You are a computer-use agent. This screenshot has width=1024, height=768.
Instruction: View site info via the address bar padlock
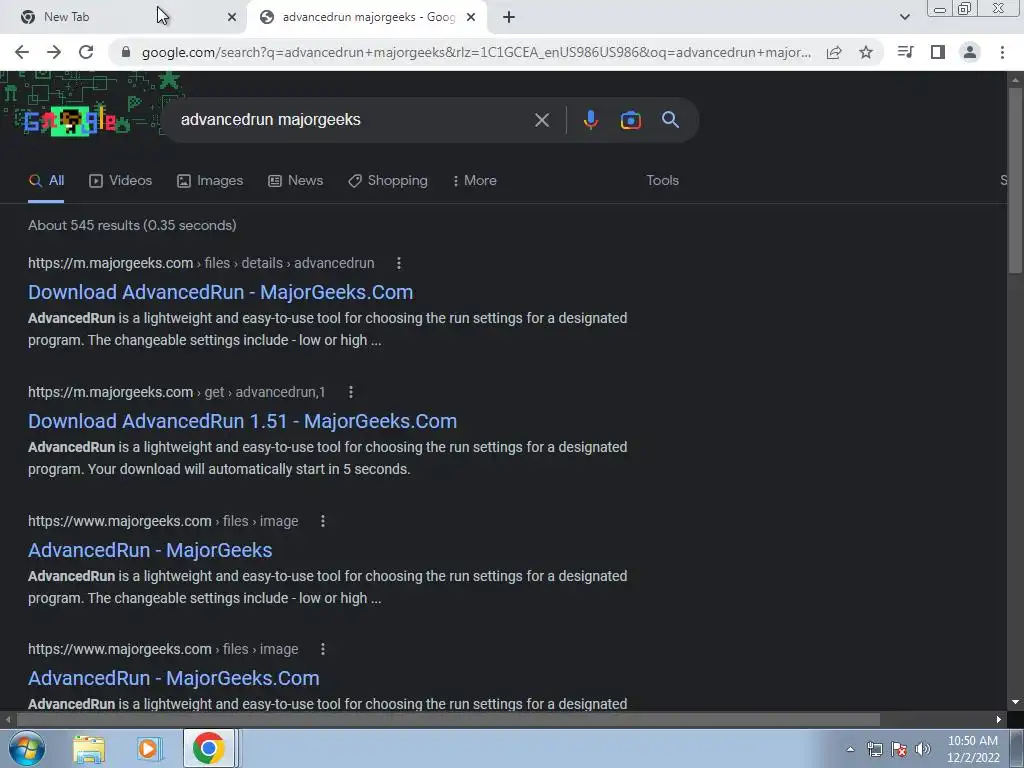[x=126, y=52]
